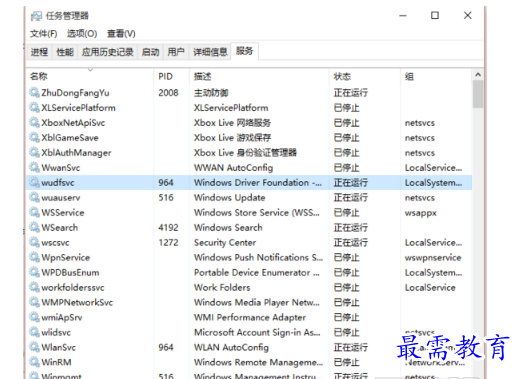Click the wsappx group cell
This screenshot has height=379, width=518.
(421, 213)
